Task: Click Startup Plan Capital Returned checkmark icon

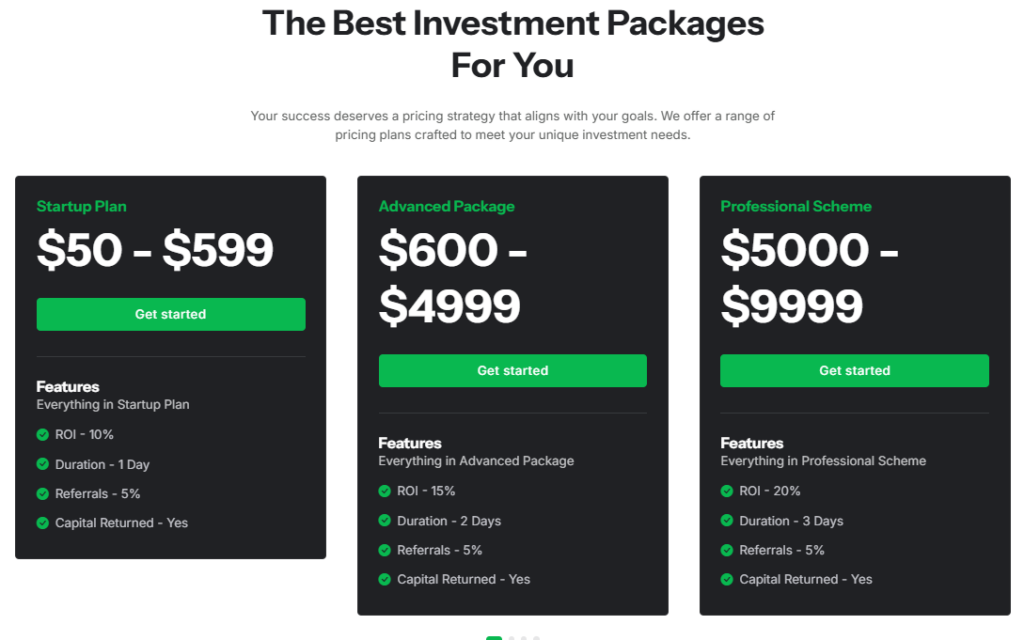Action: point(43,523)
